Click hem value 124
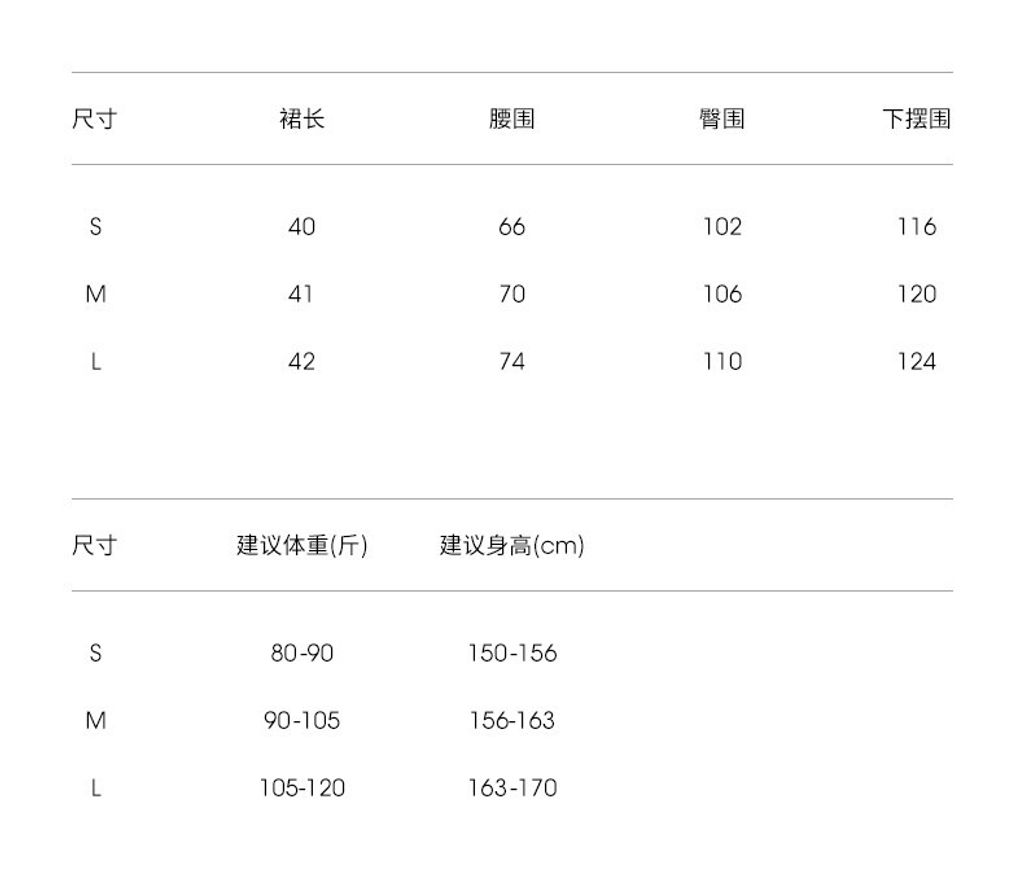The image size is (1024, 879). point(916,361)
